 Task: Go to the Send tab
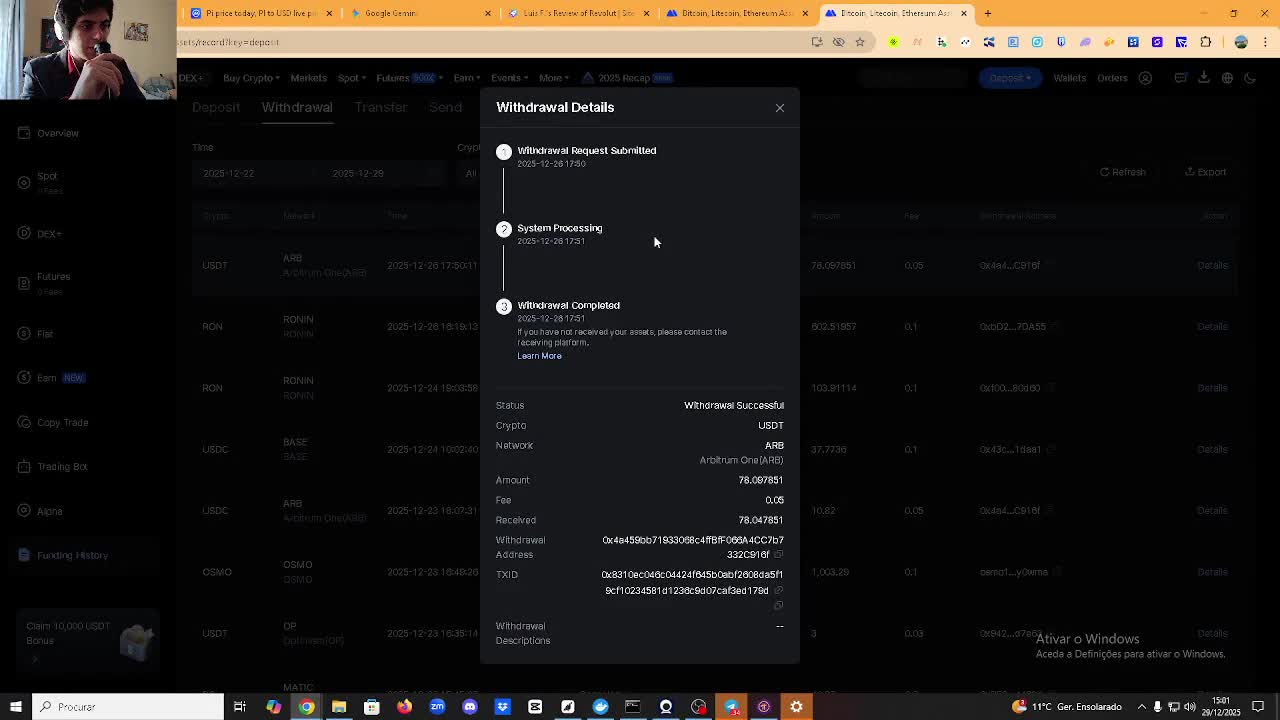pos(446,107)
